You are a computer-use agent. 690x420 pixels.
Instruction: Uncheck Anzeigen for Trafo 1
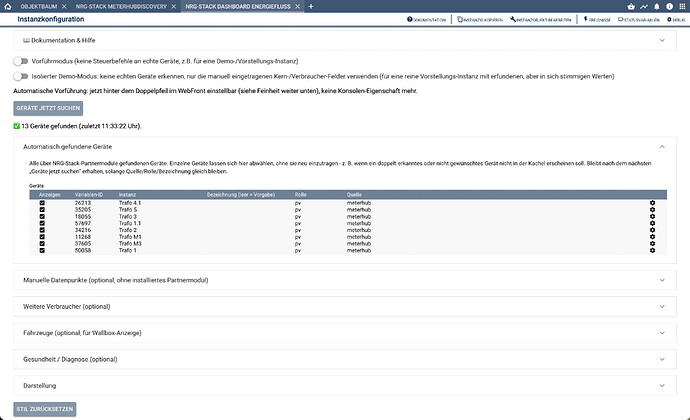click(x=42, y=250)
